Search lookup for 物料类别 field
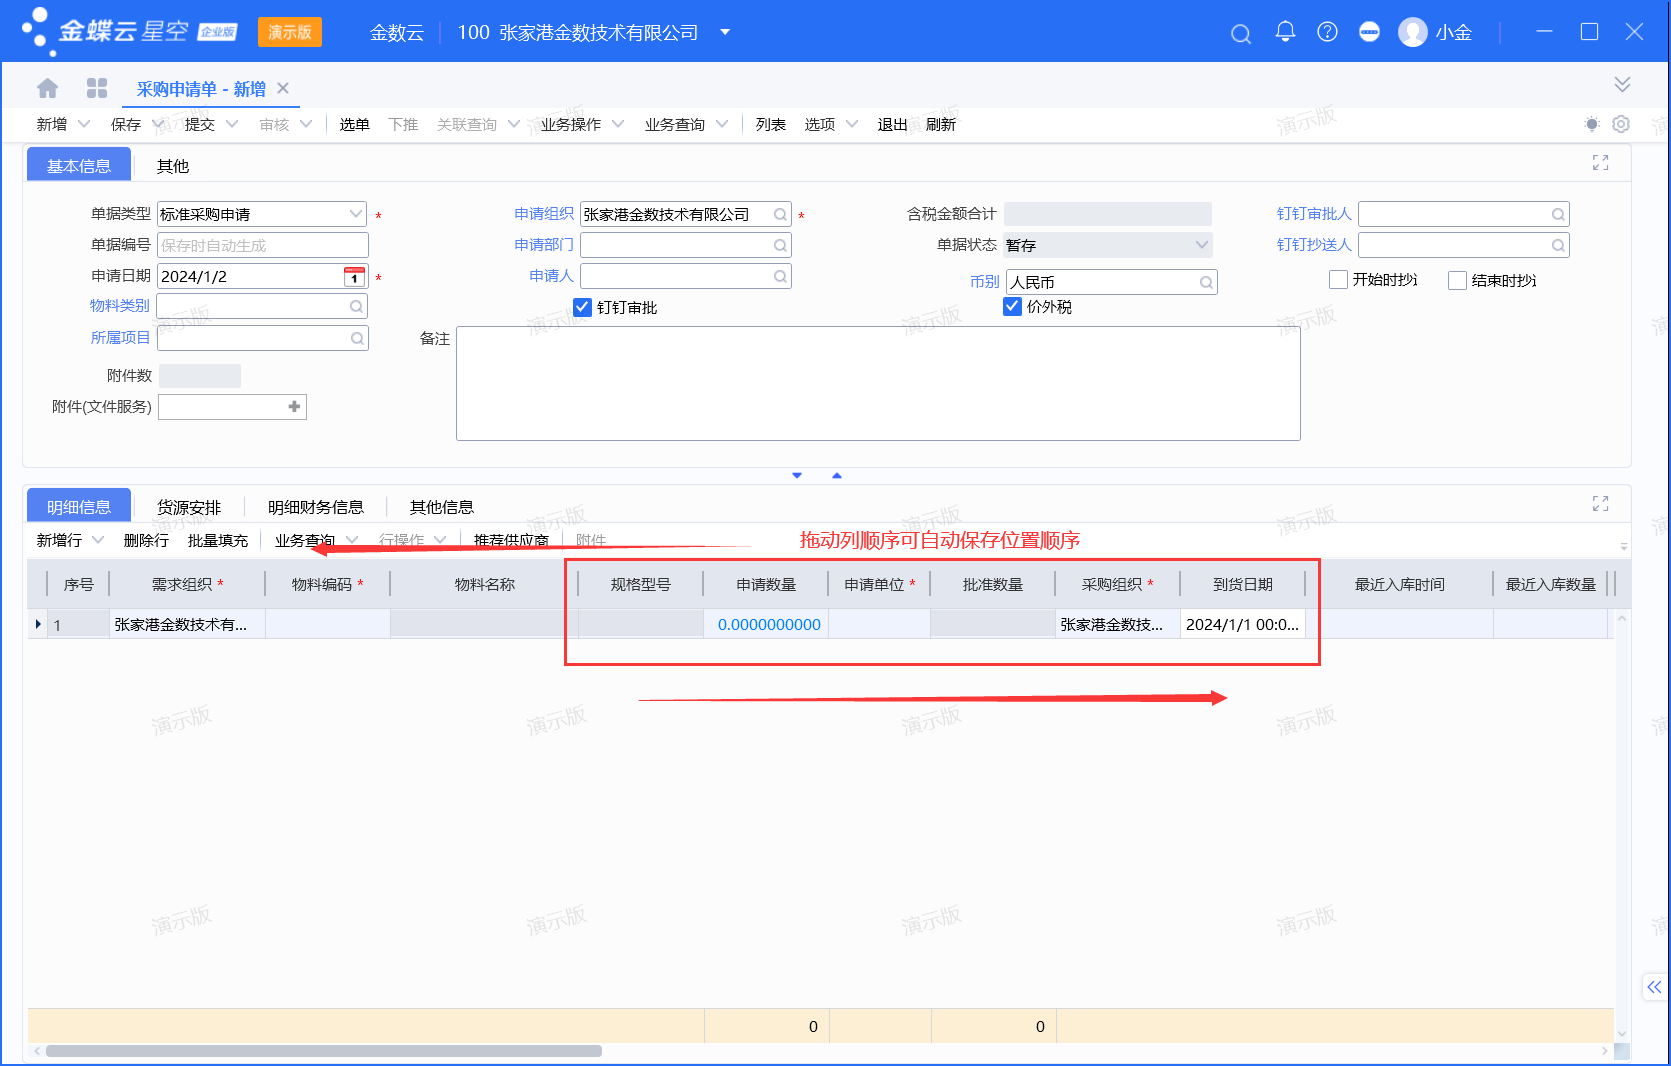 pos(356,307)
